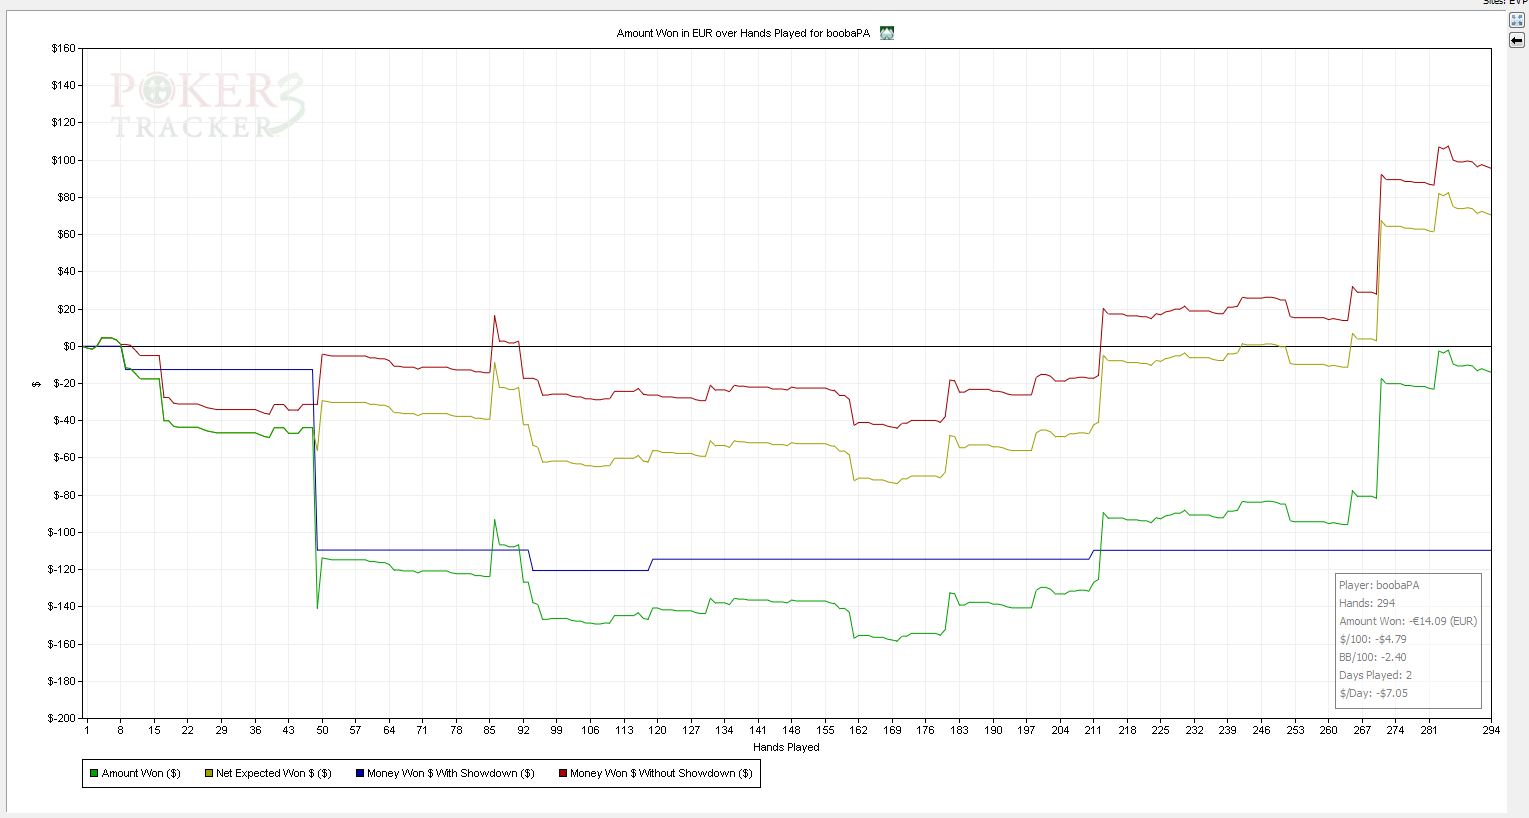Select the "Net Expected Won $ ($)" legend label
Screen dimensions: 1529x818
coord(274,773)
